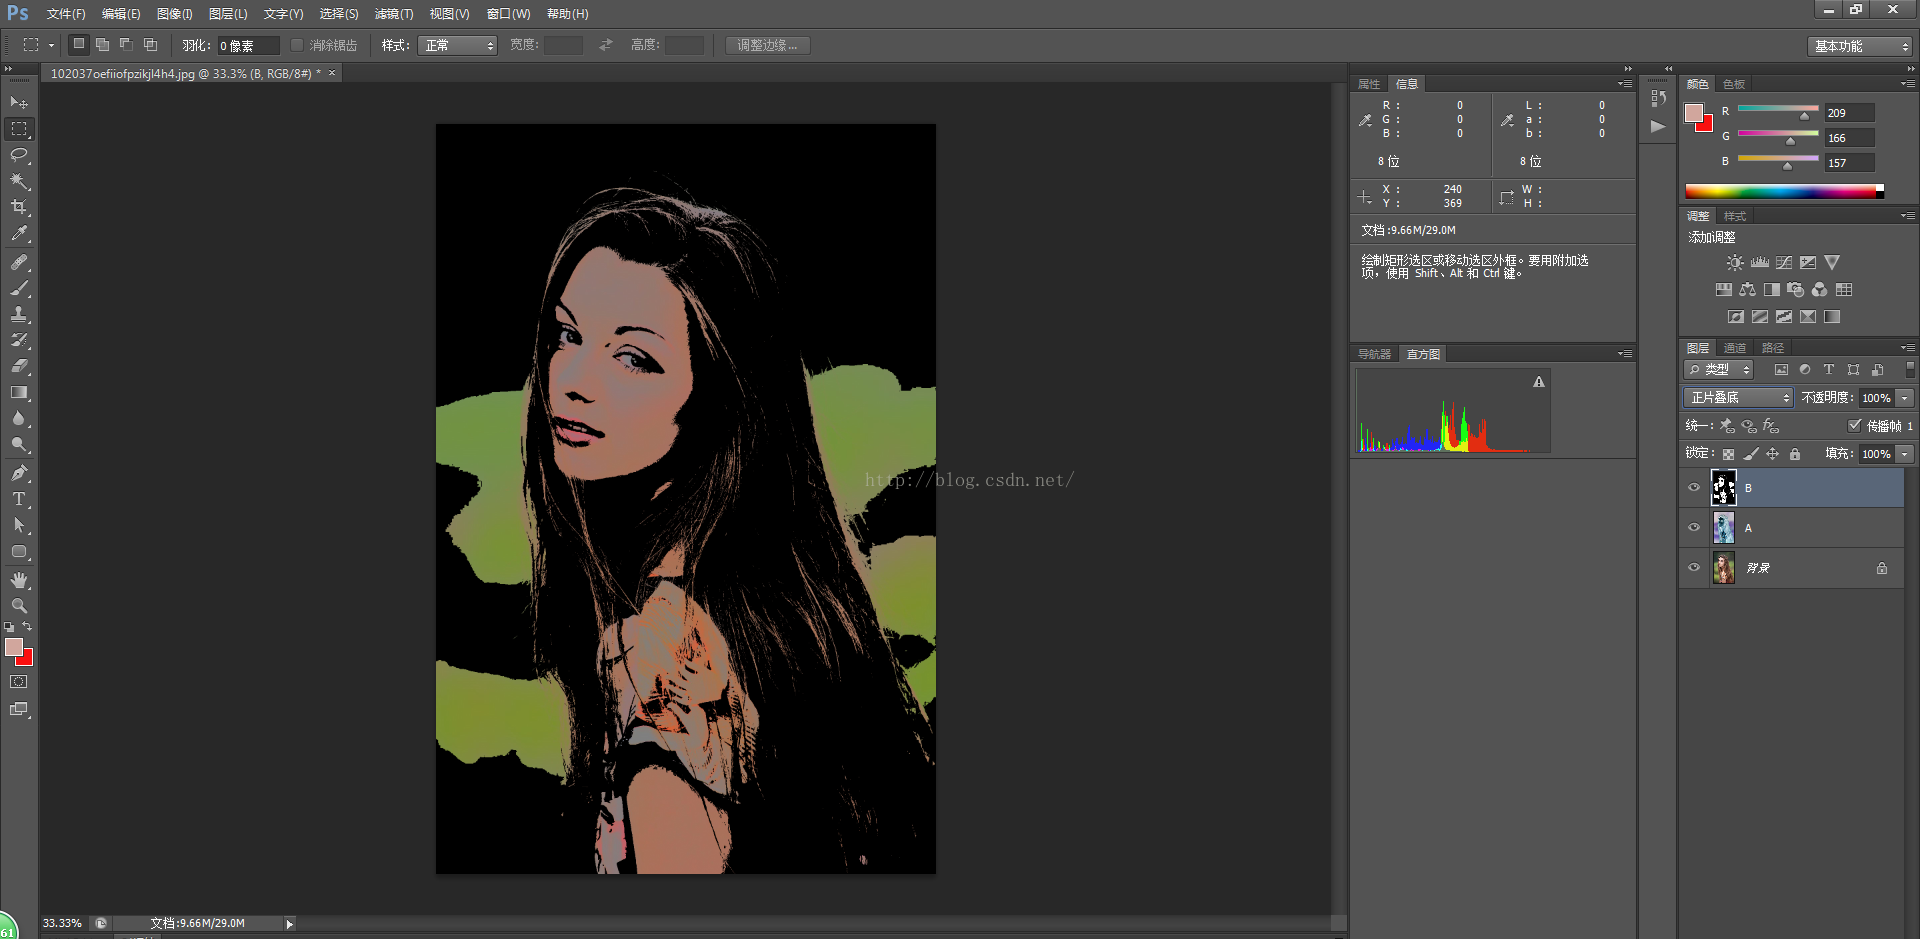Toggle the 传播帧 1 checkbox
The height and width of the screenshot is (939, 1920).
click(x=1855, y=425)
